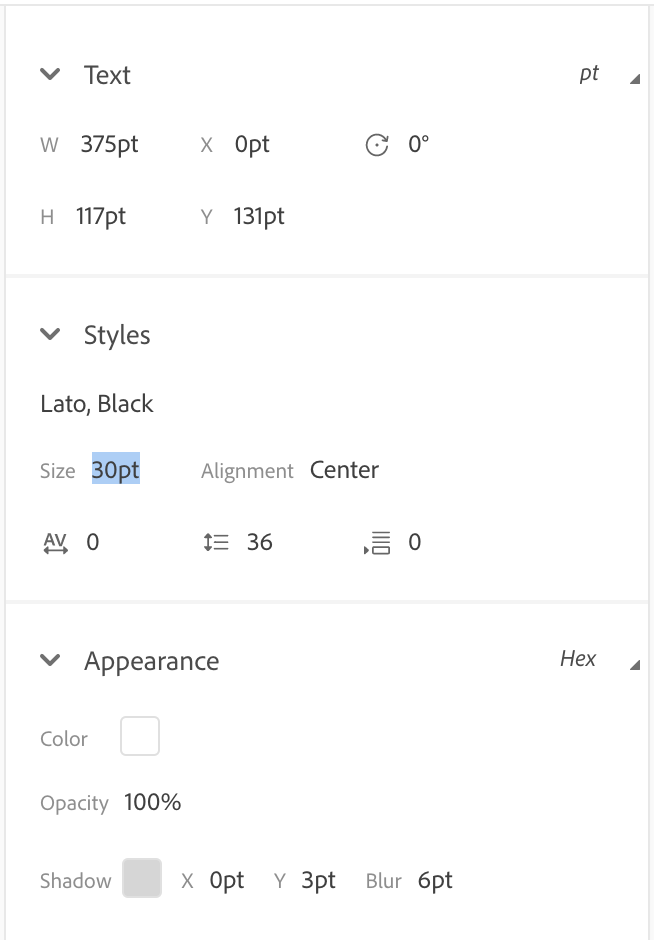Click the white Color swatch
This screenshot has height=940, width=654.
140,736
